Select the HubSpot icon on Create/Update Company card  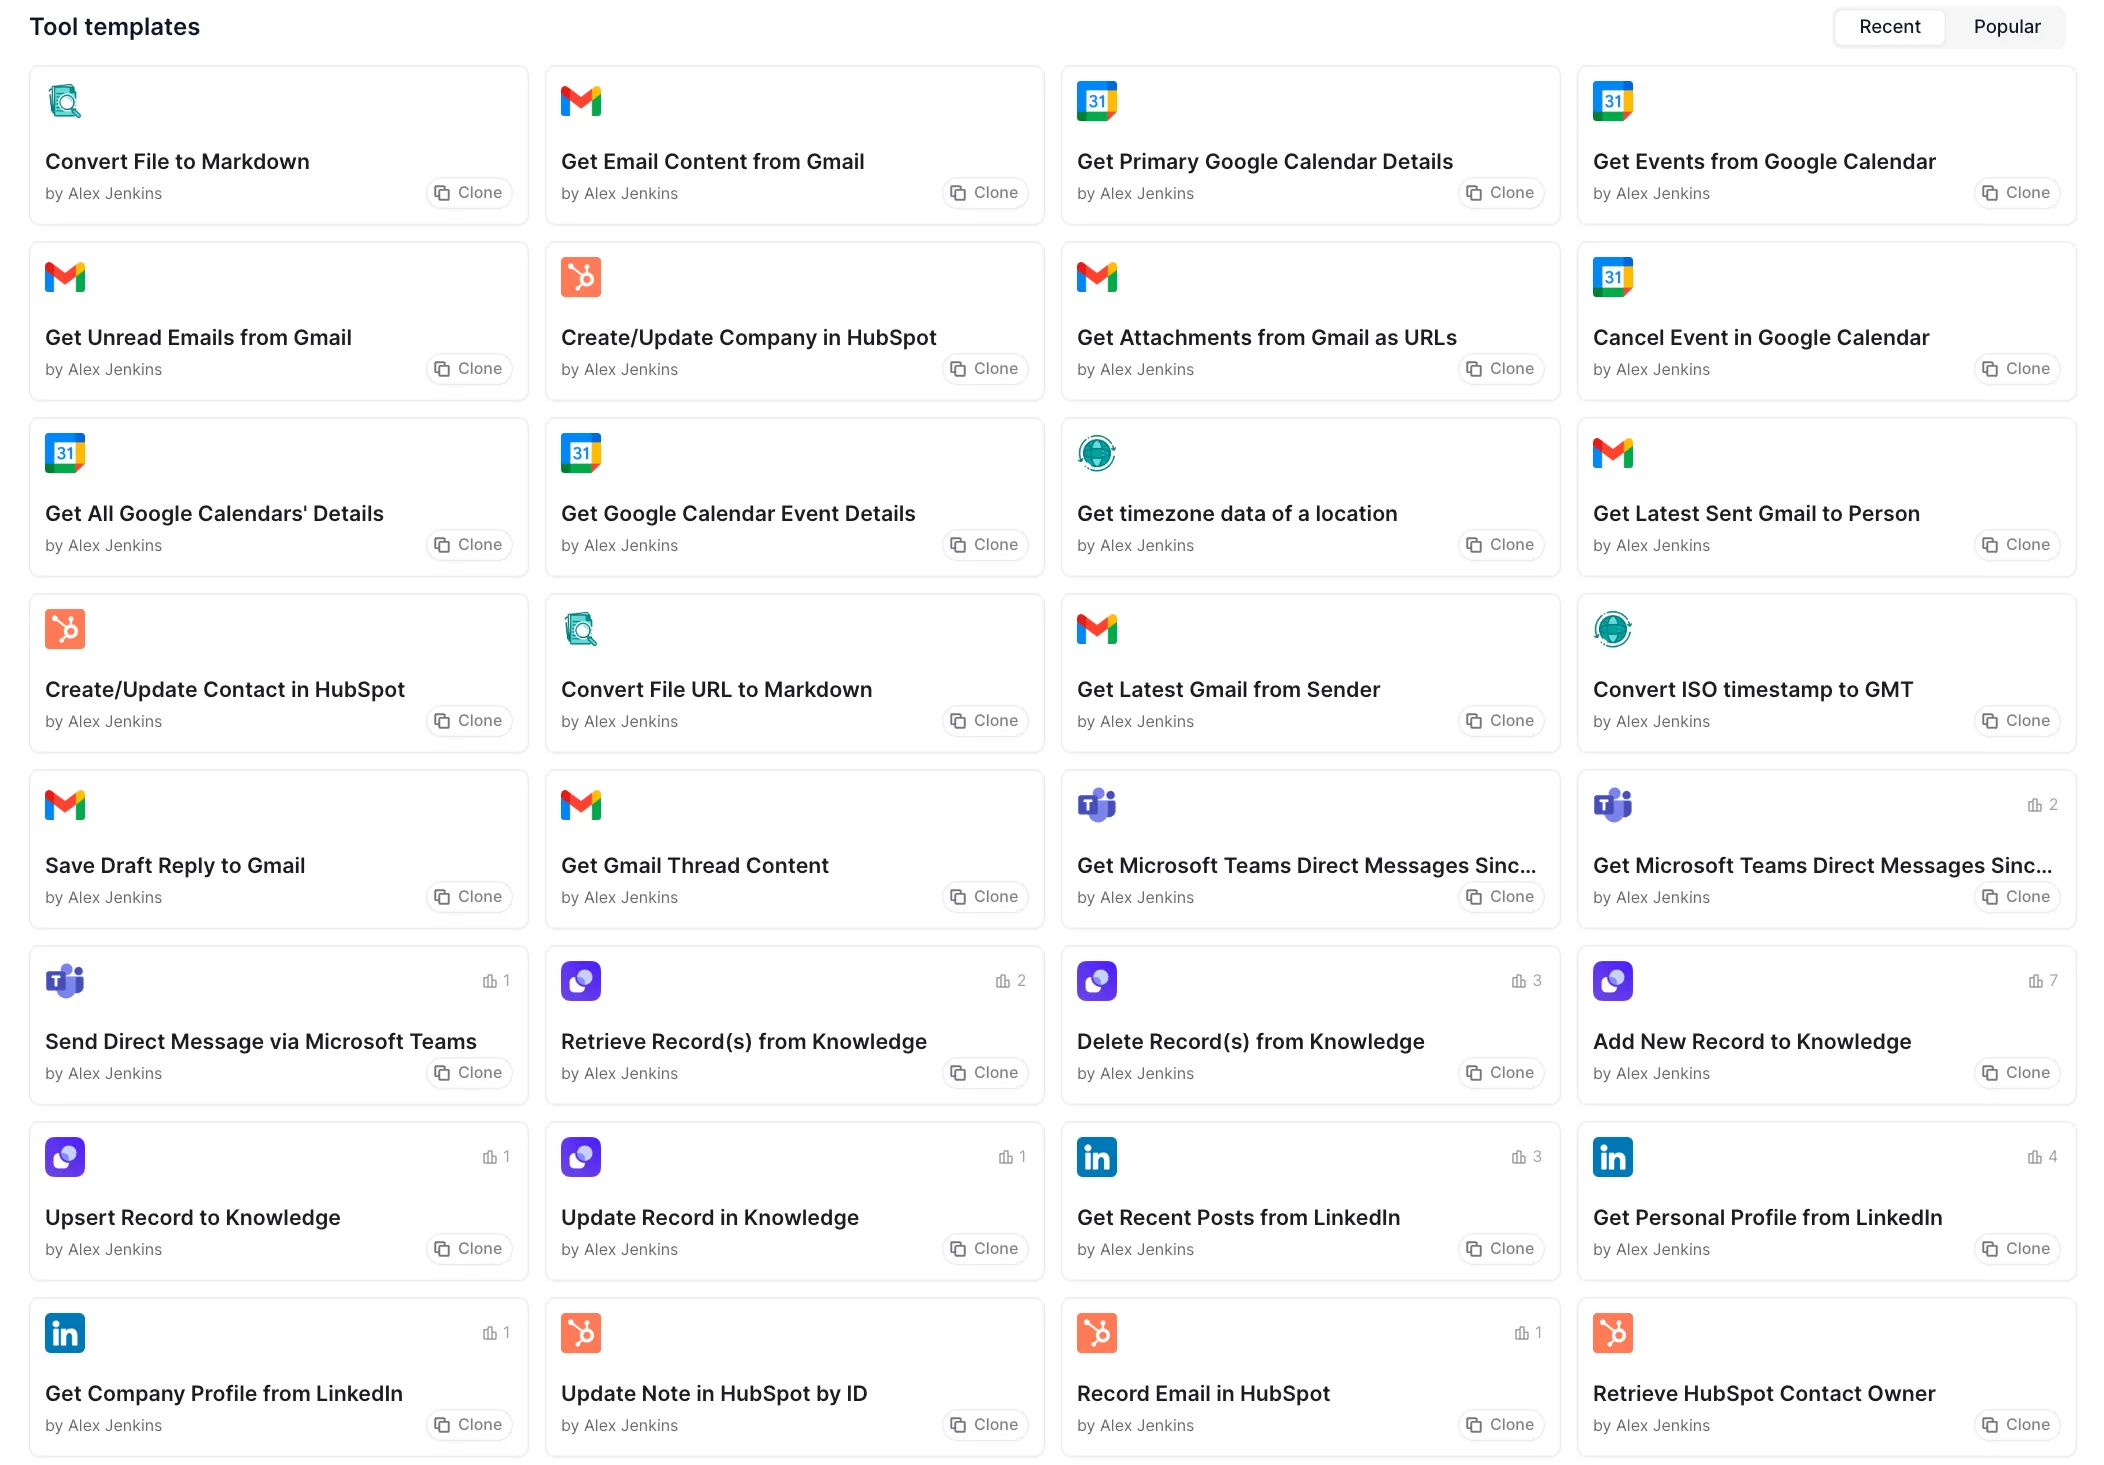[x=581, y=277]
